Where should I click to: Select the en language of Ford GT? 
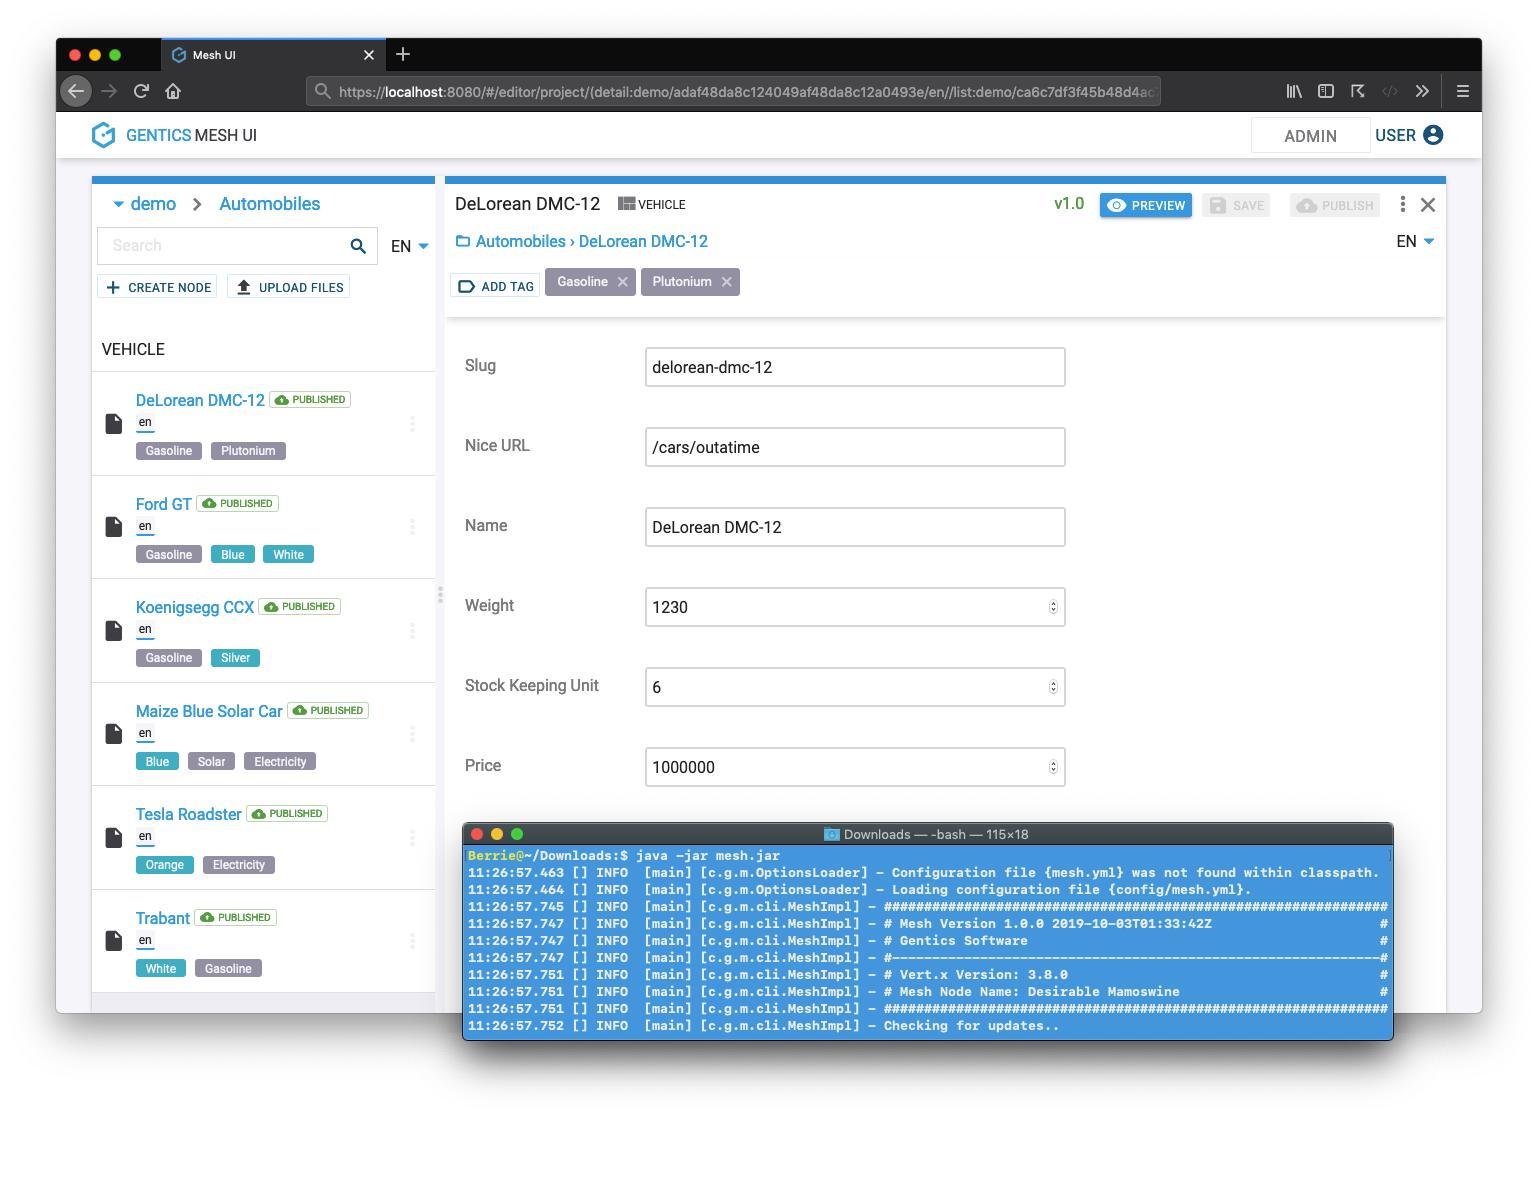tap(145, 527)
